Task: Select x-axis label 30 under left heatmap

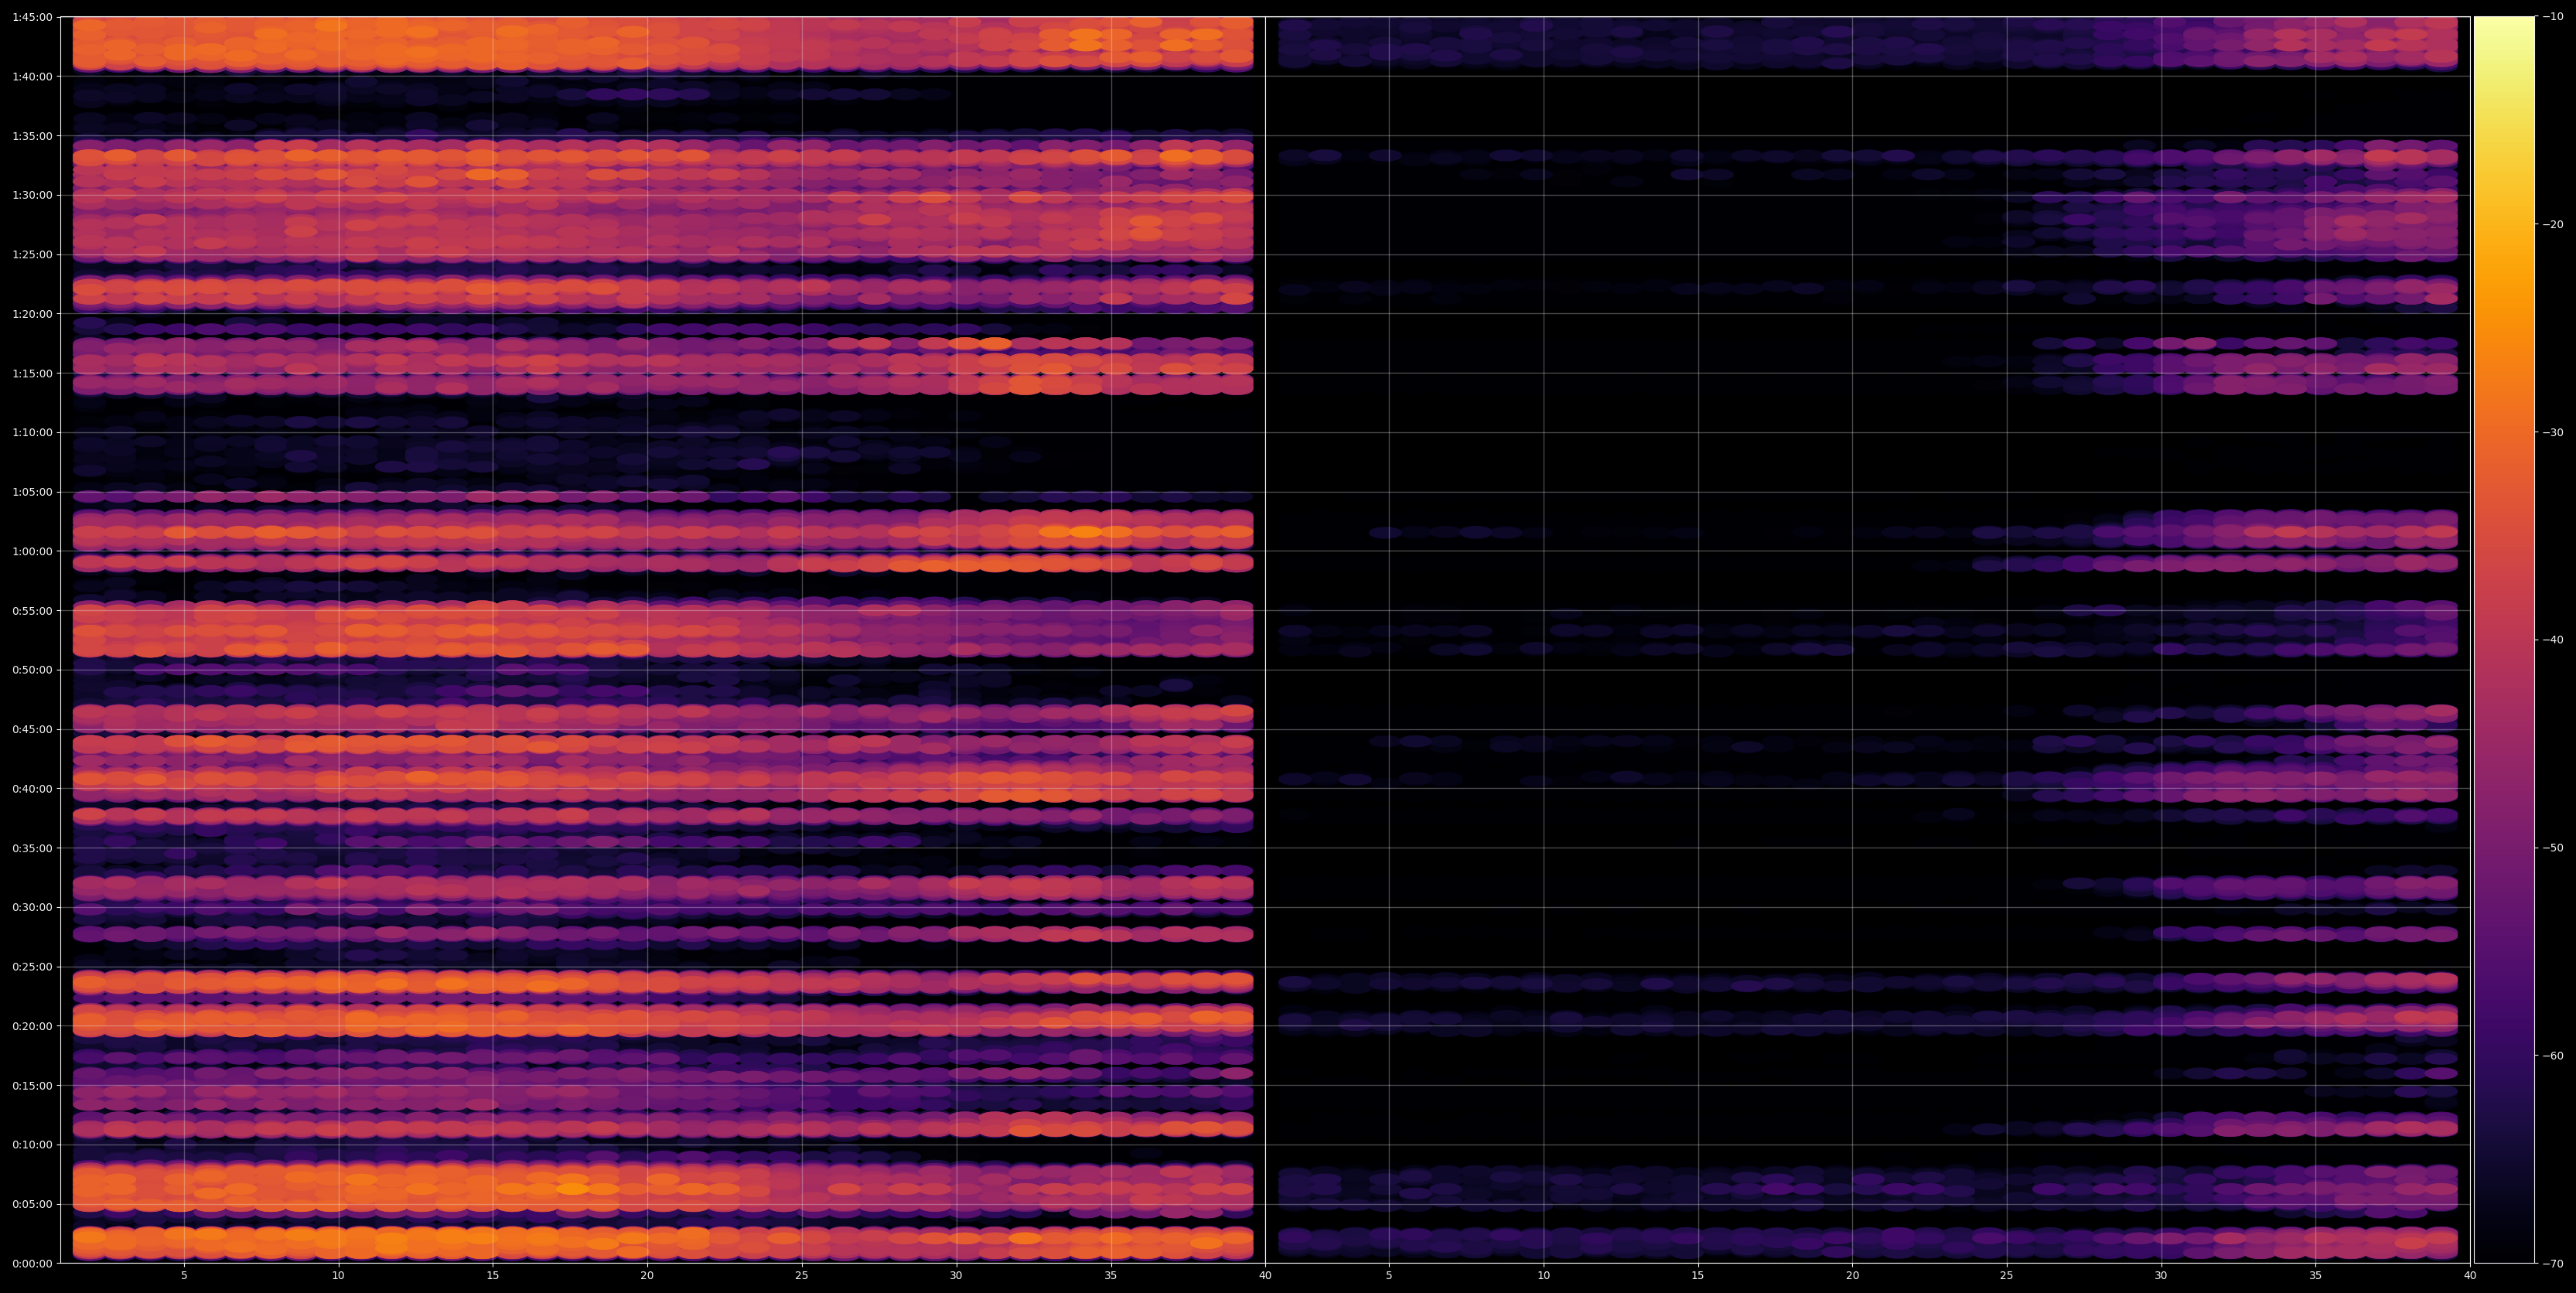Action: [x=956, y=1275]
